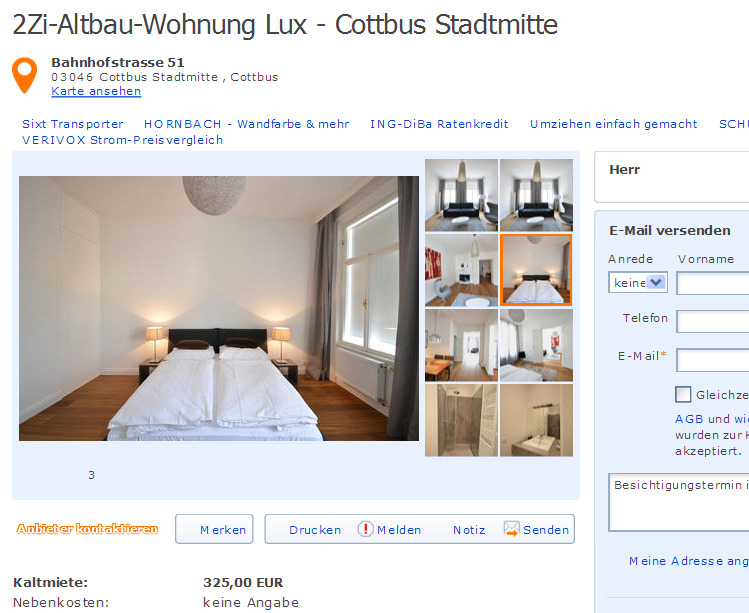Select the first living room thumbnail

click(461, 195)
